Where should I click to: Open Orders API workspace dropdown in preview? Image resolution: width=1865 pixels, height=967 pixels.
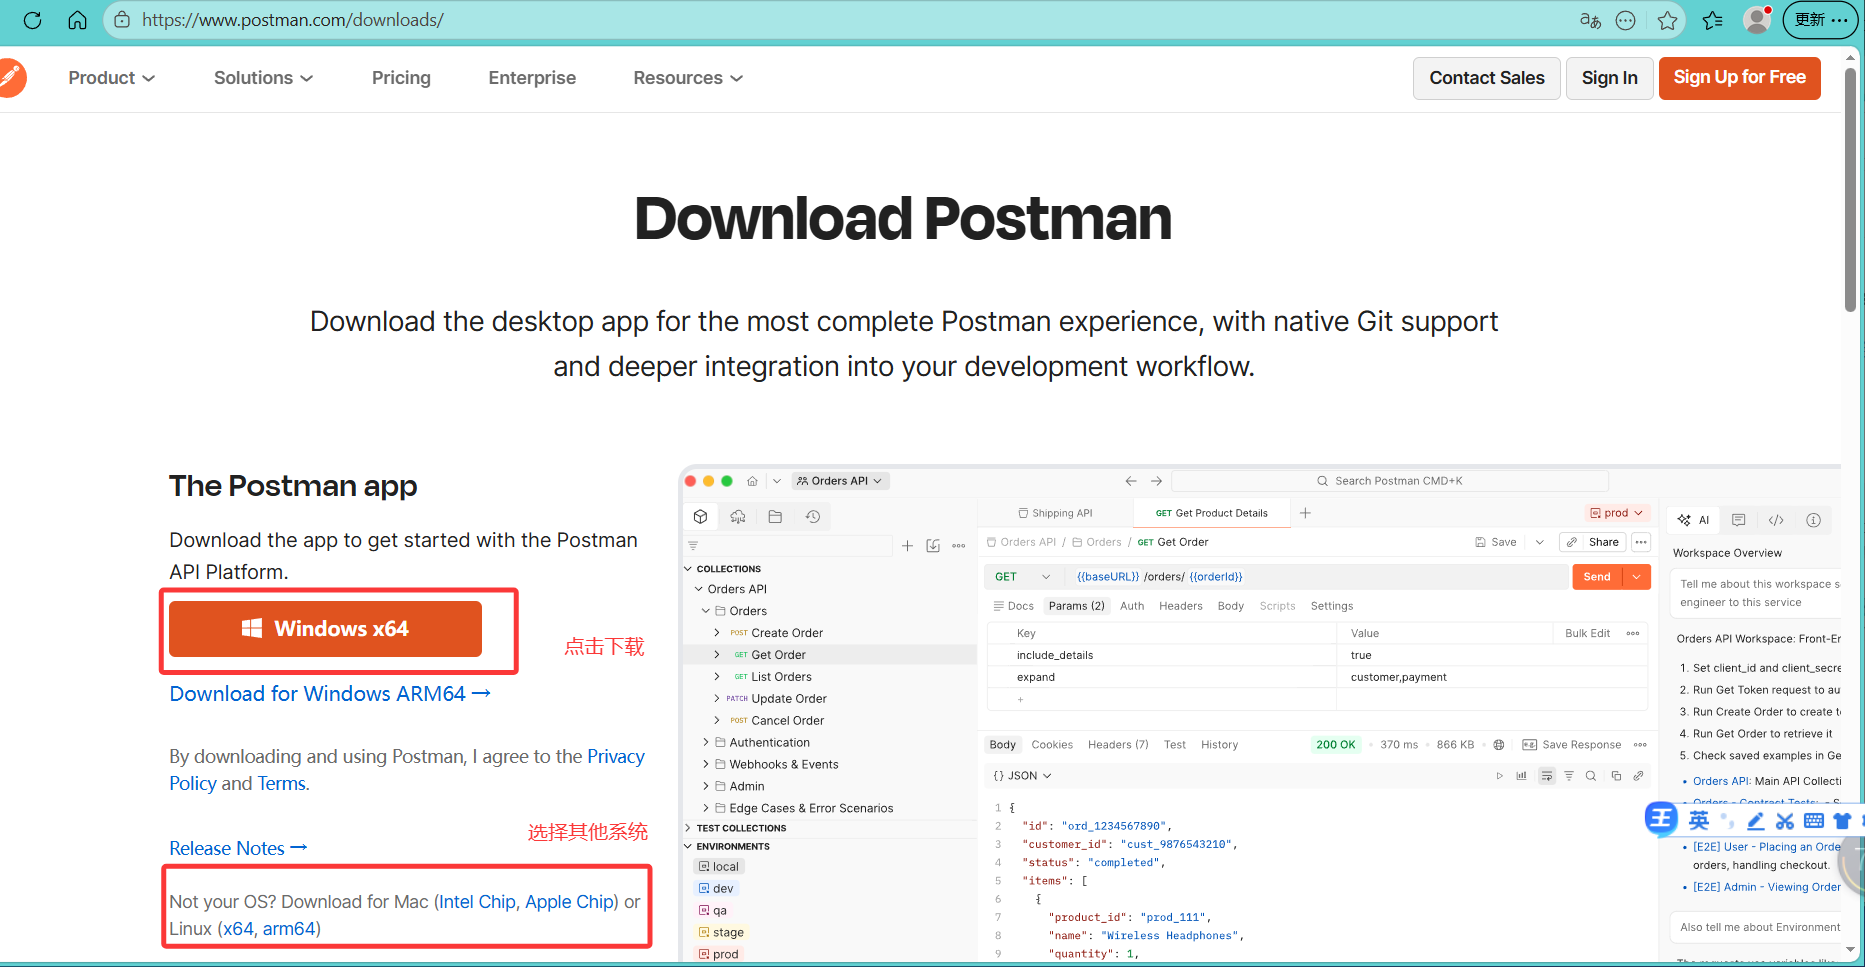(840, 481)
